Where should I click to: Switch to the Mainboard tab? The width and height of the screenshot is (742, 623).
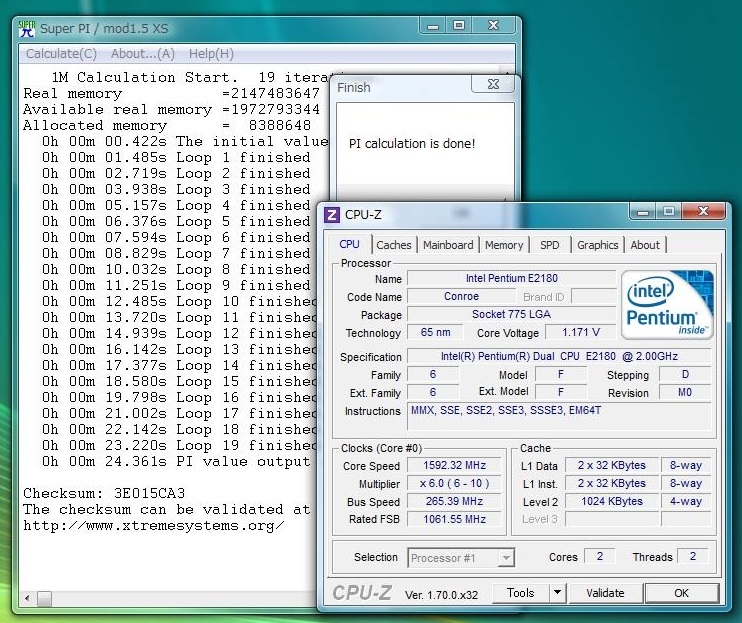[x=448, y=245]
